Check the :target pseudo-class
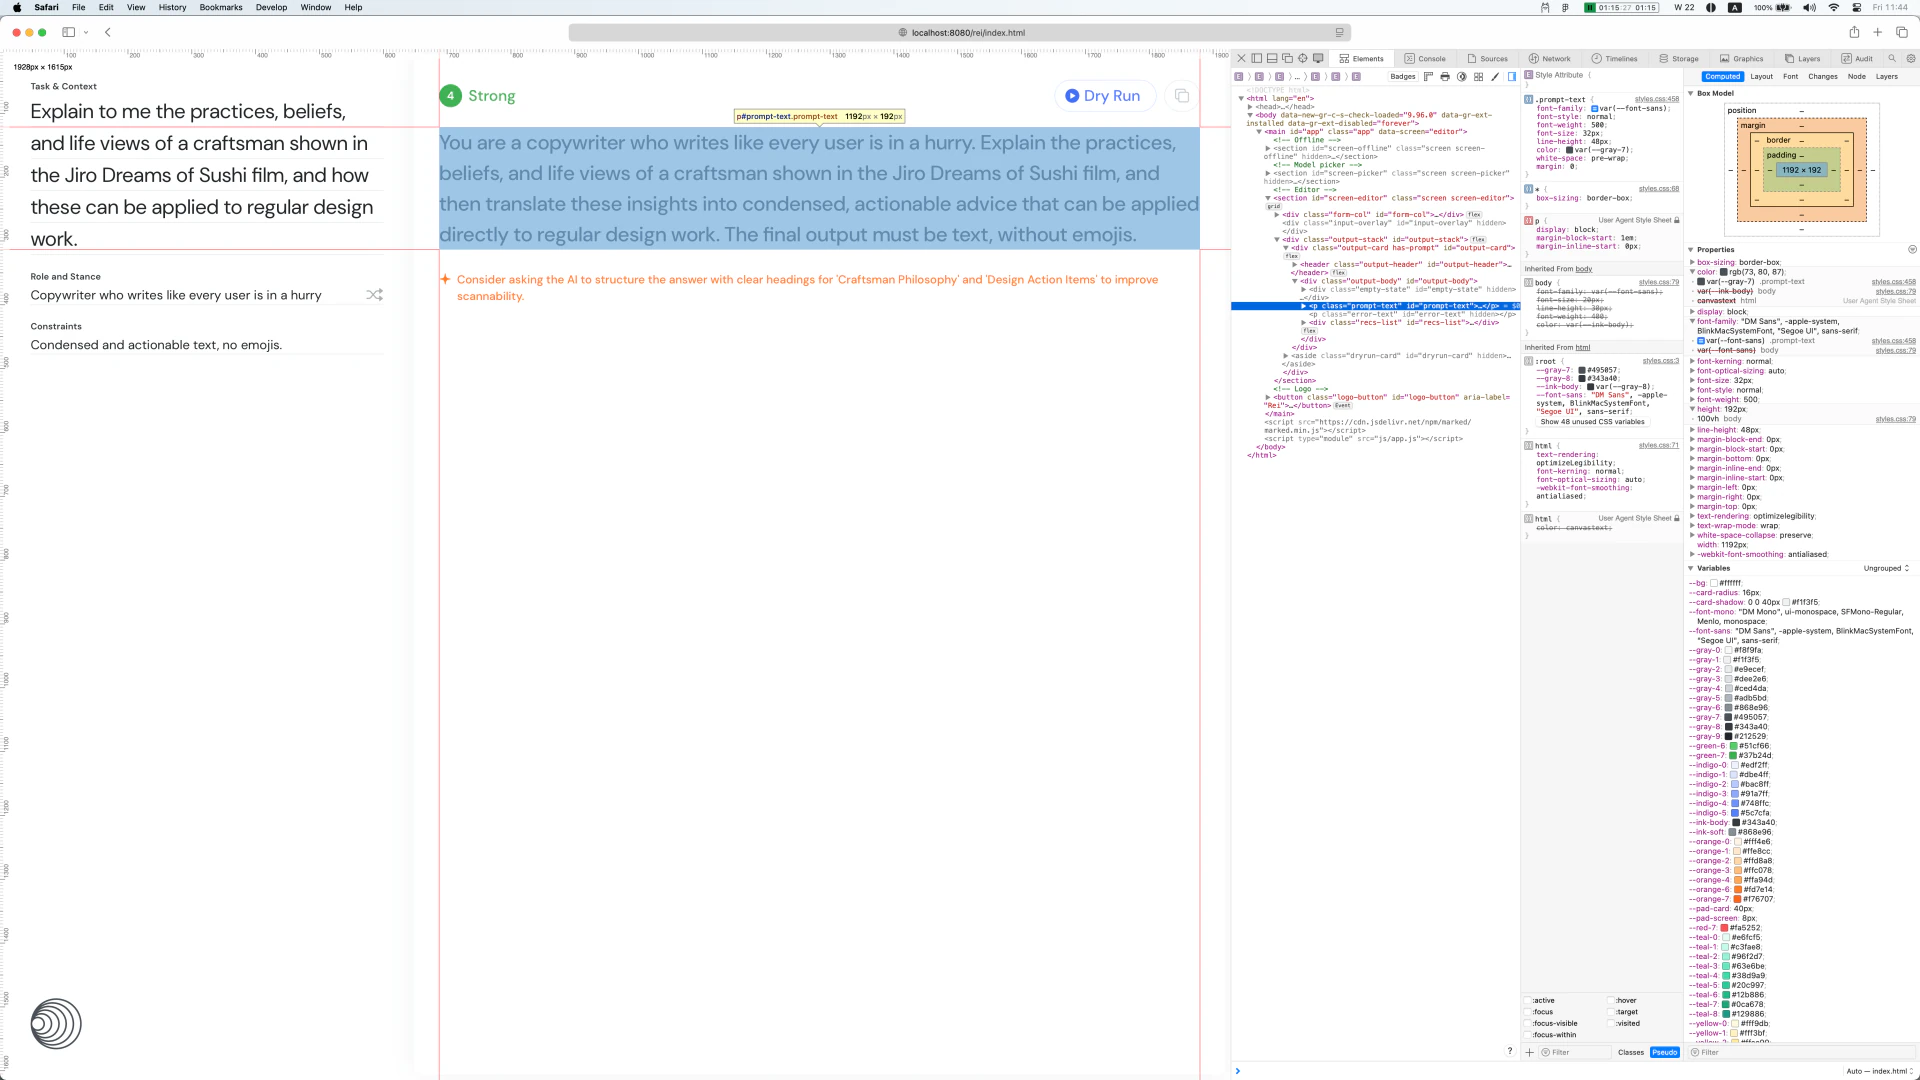Viewport: 1920px width, 1080px height. (x=1611, y=1012)
